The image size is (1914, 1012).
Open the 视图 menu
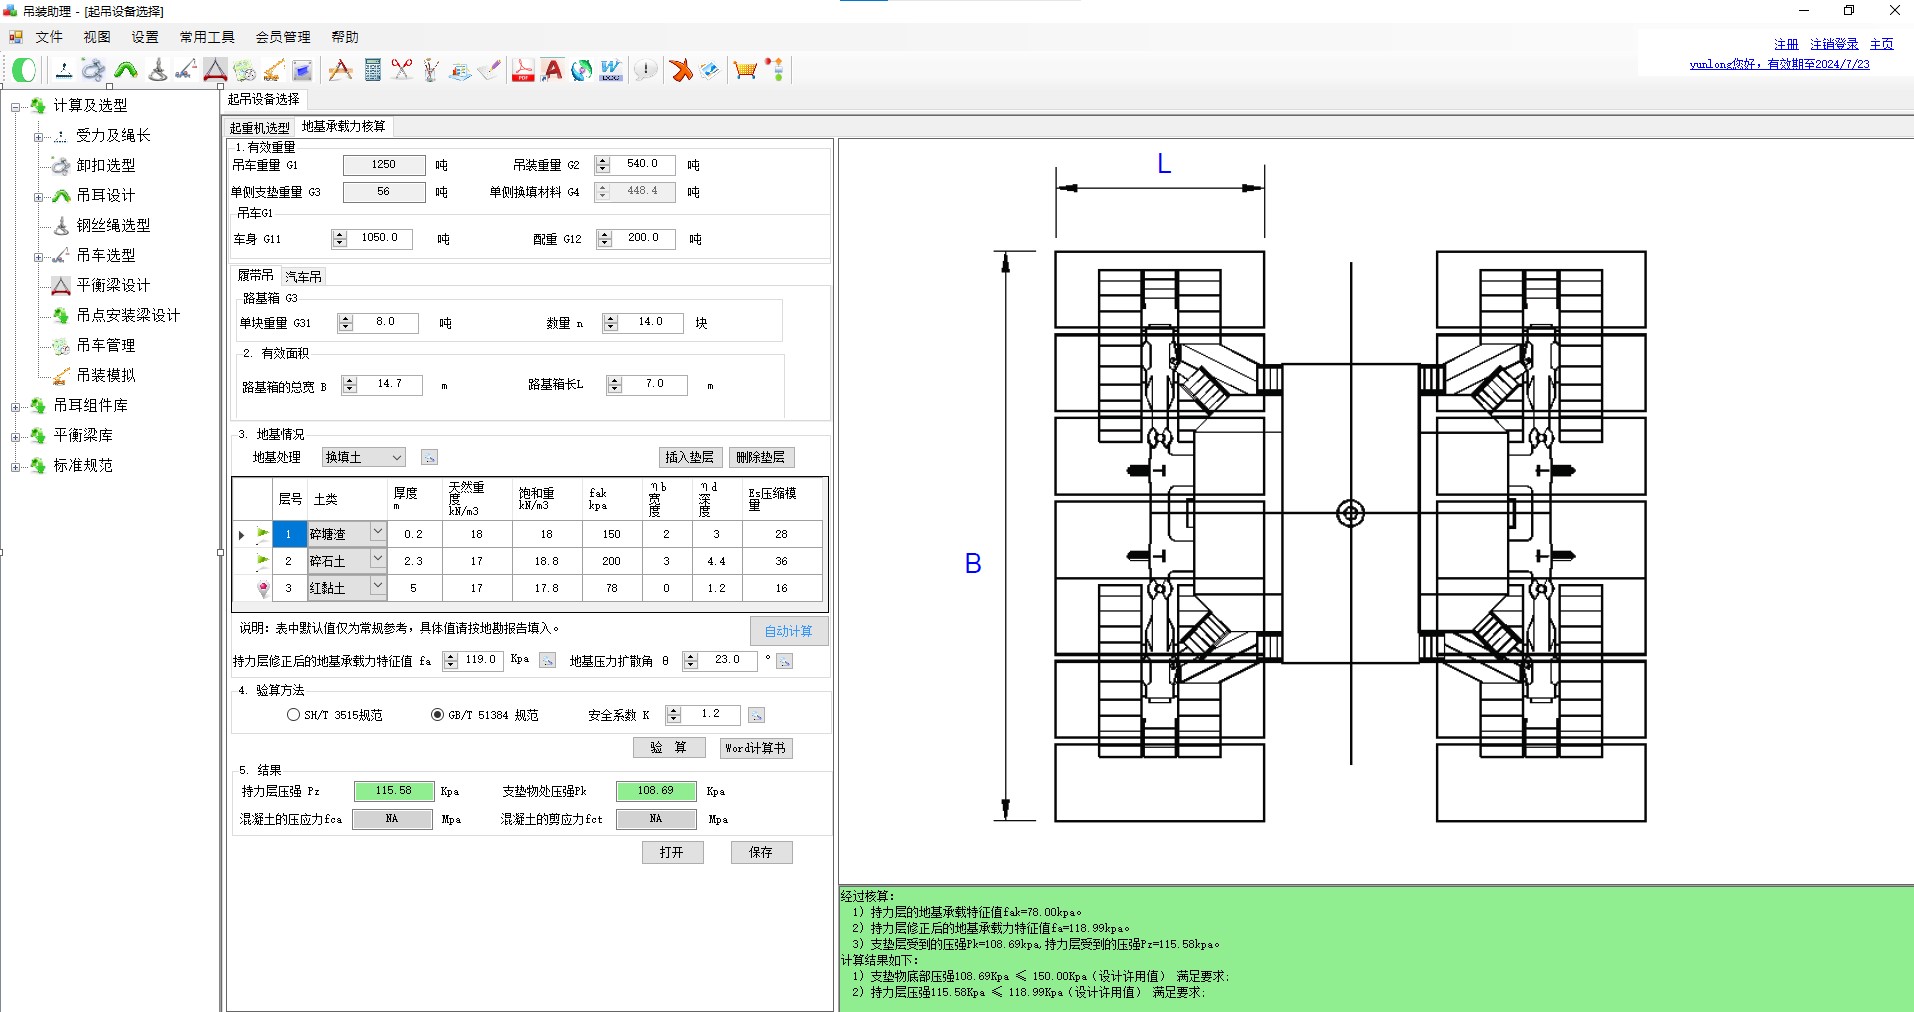[x=97, y=37]
